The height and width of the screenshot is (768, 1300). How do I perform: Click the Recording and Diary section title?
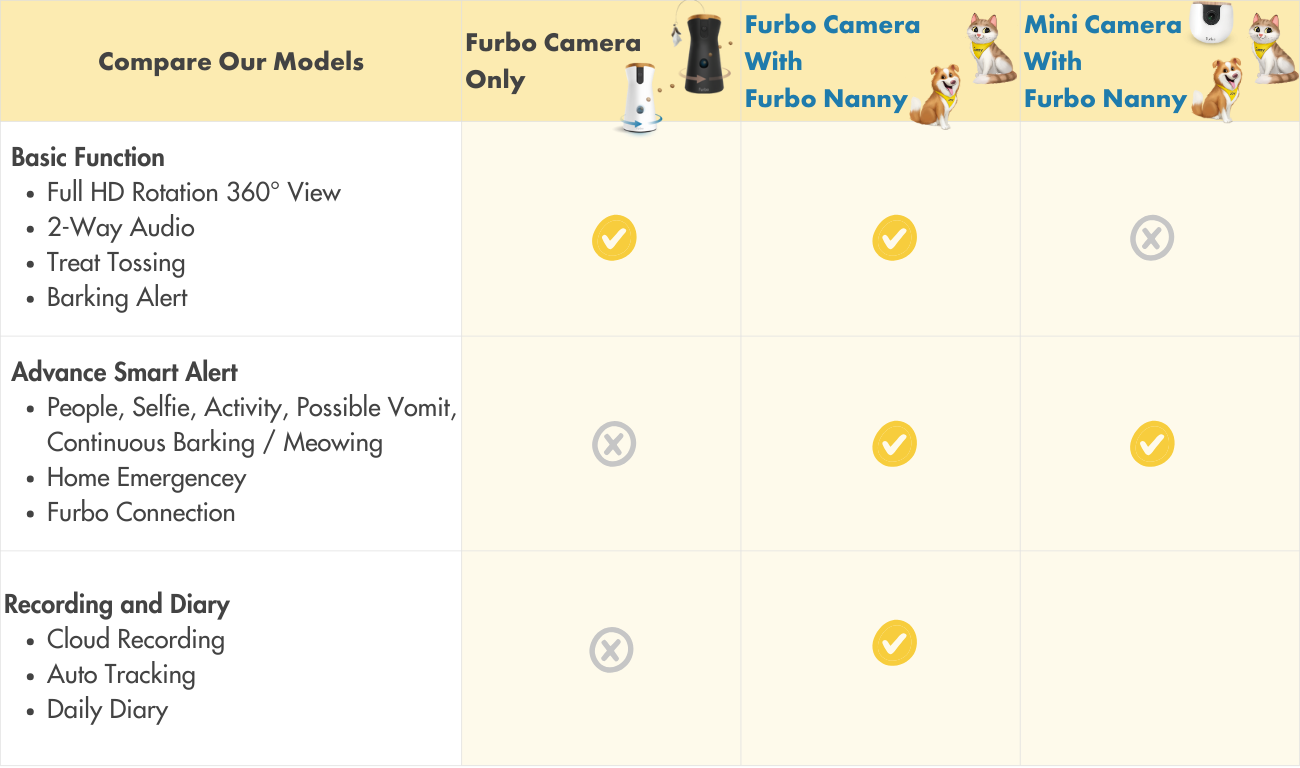117,604
